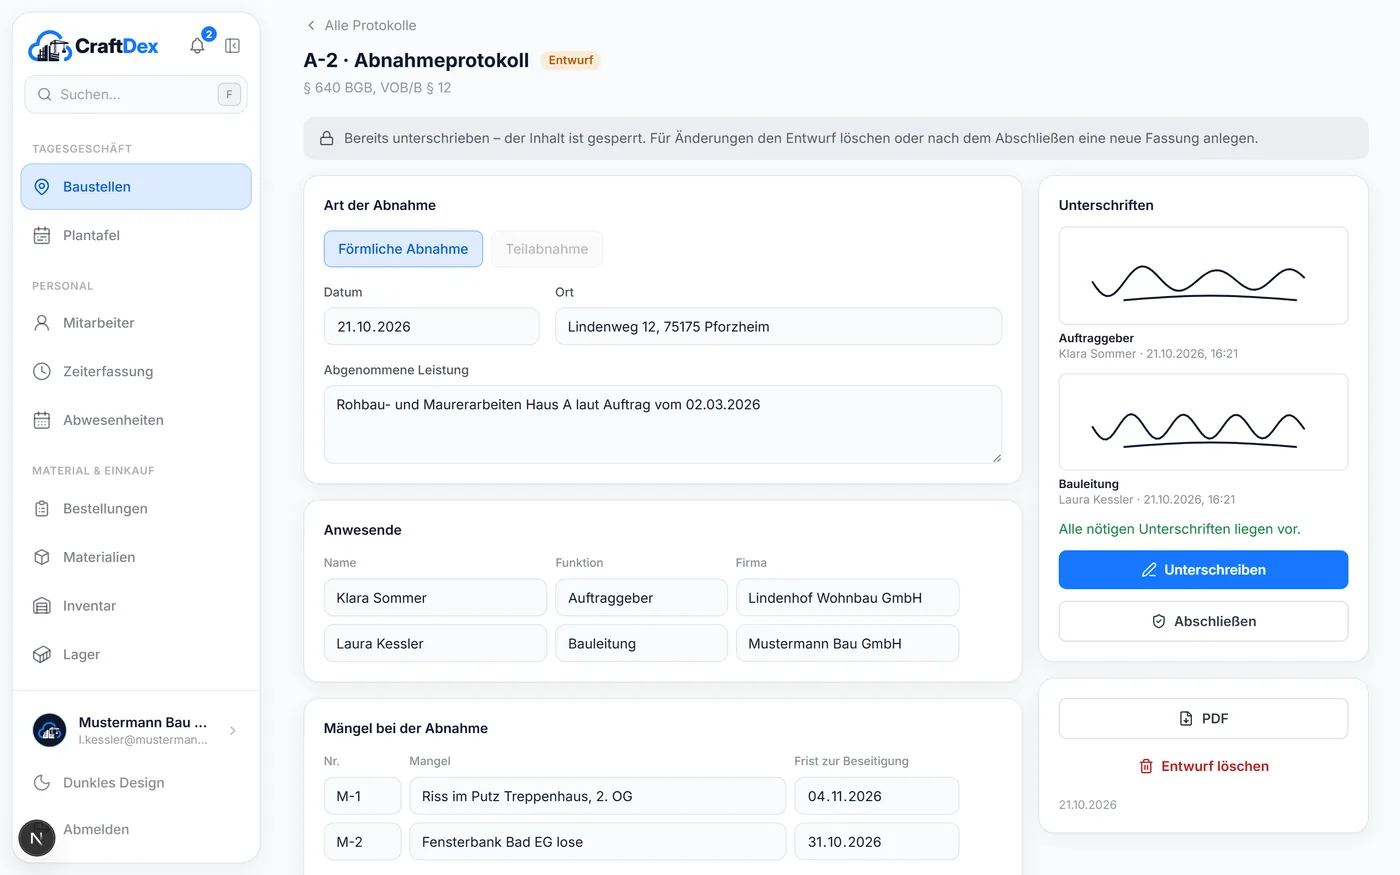1400x875 pixels.
Task: Click the Mustermann Bau account avatar
Action: [50, 731]
